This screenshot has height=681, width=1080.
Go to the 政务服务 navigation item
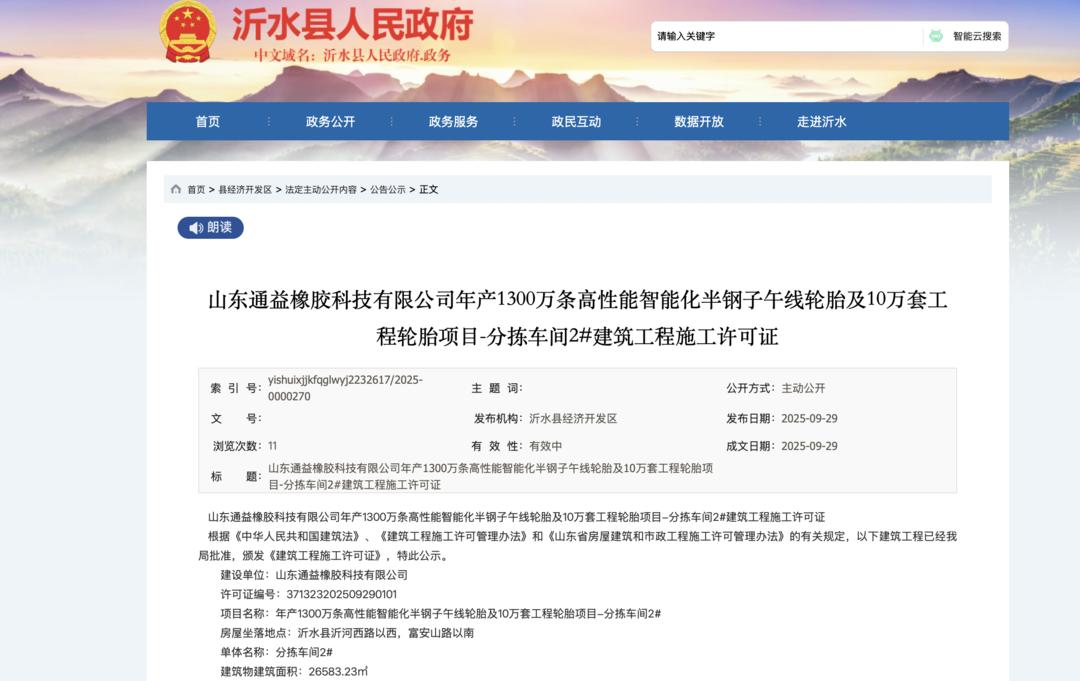[453, 121]
